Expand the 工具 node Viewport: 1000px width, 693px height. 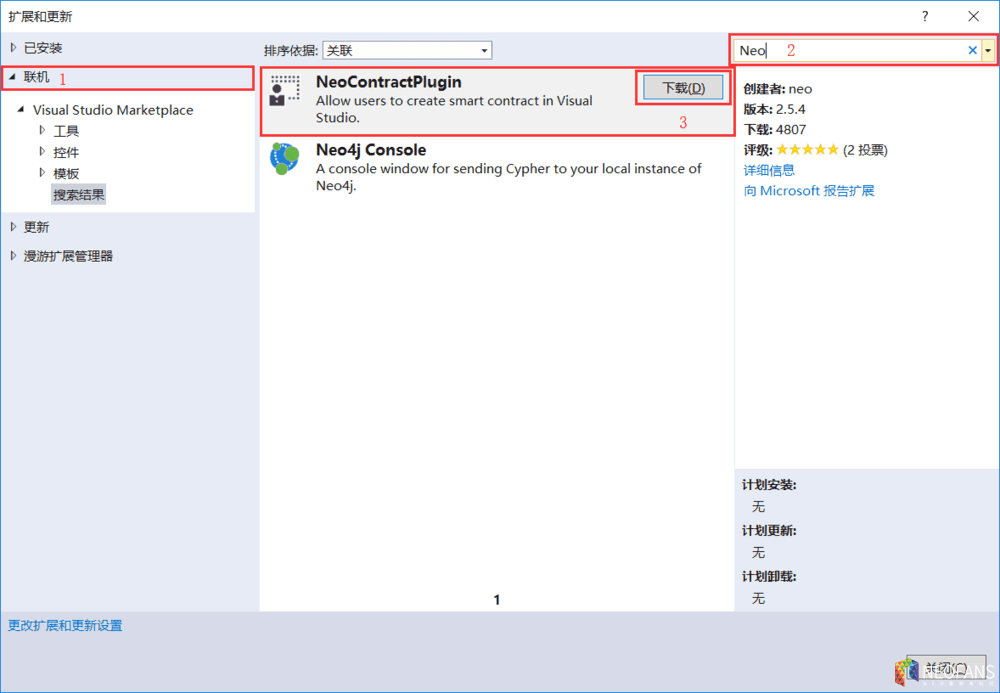[x=42, y=131]
